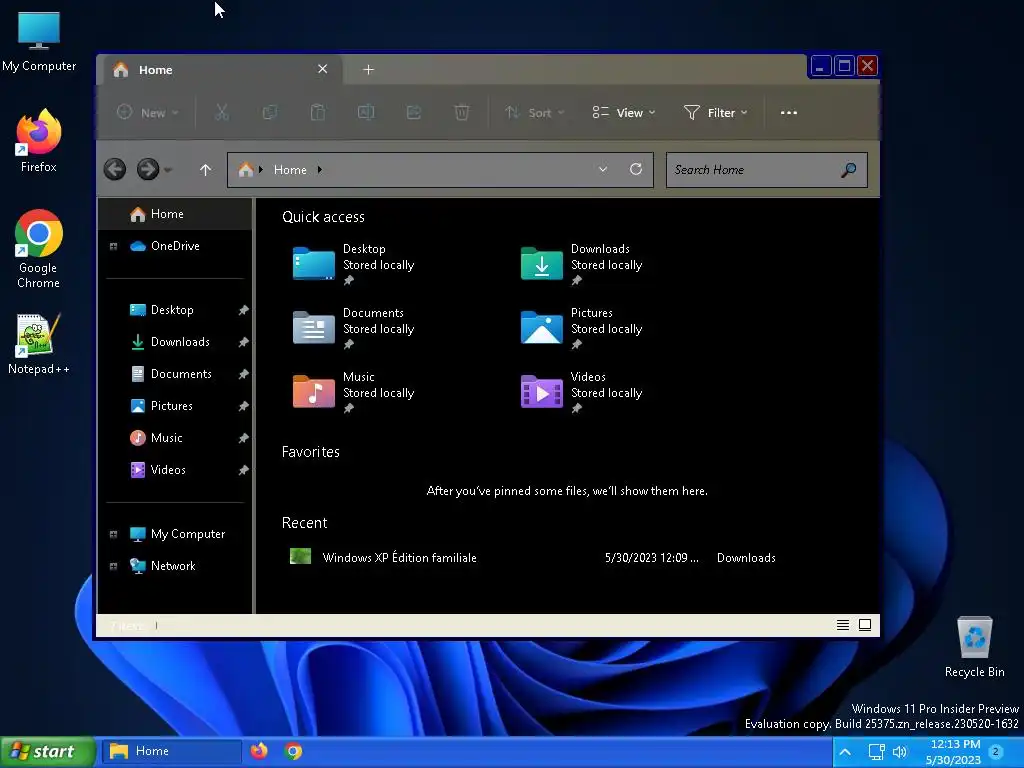Click Chrome icon in taskbar
The width and height of the screenshot is (1024, 768).
pos(293,751)
